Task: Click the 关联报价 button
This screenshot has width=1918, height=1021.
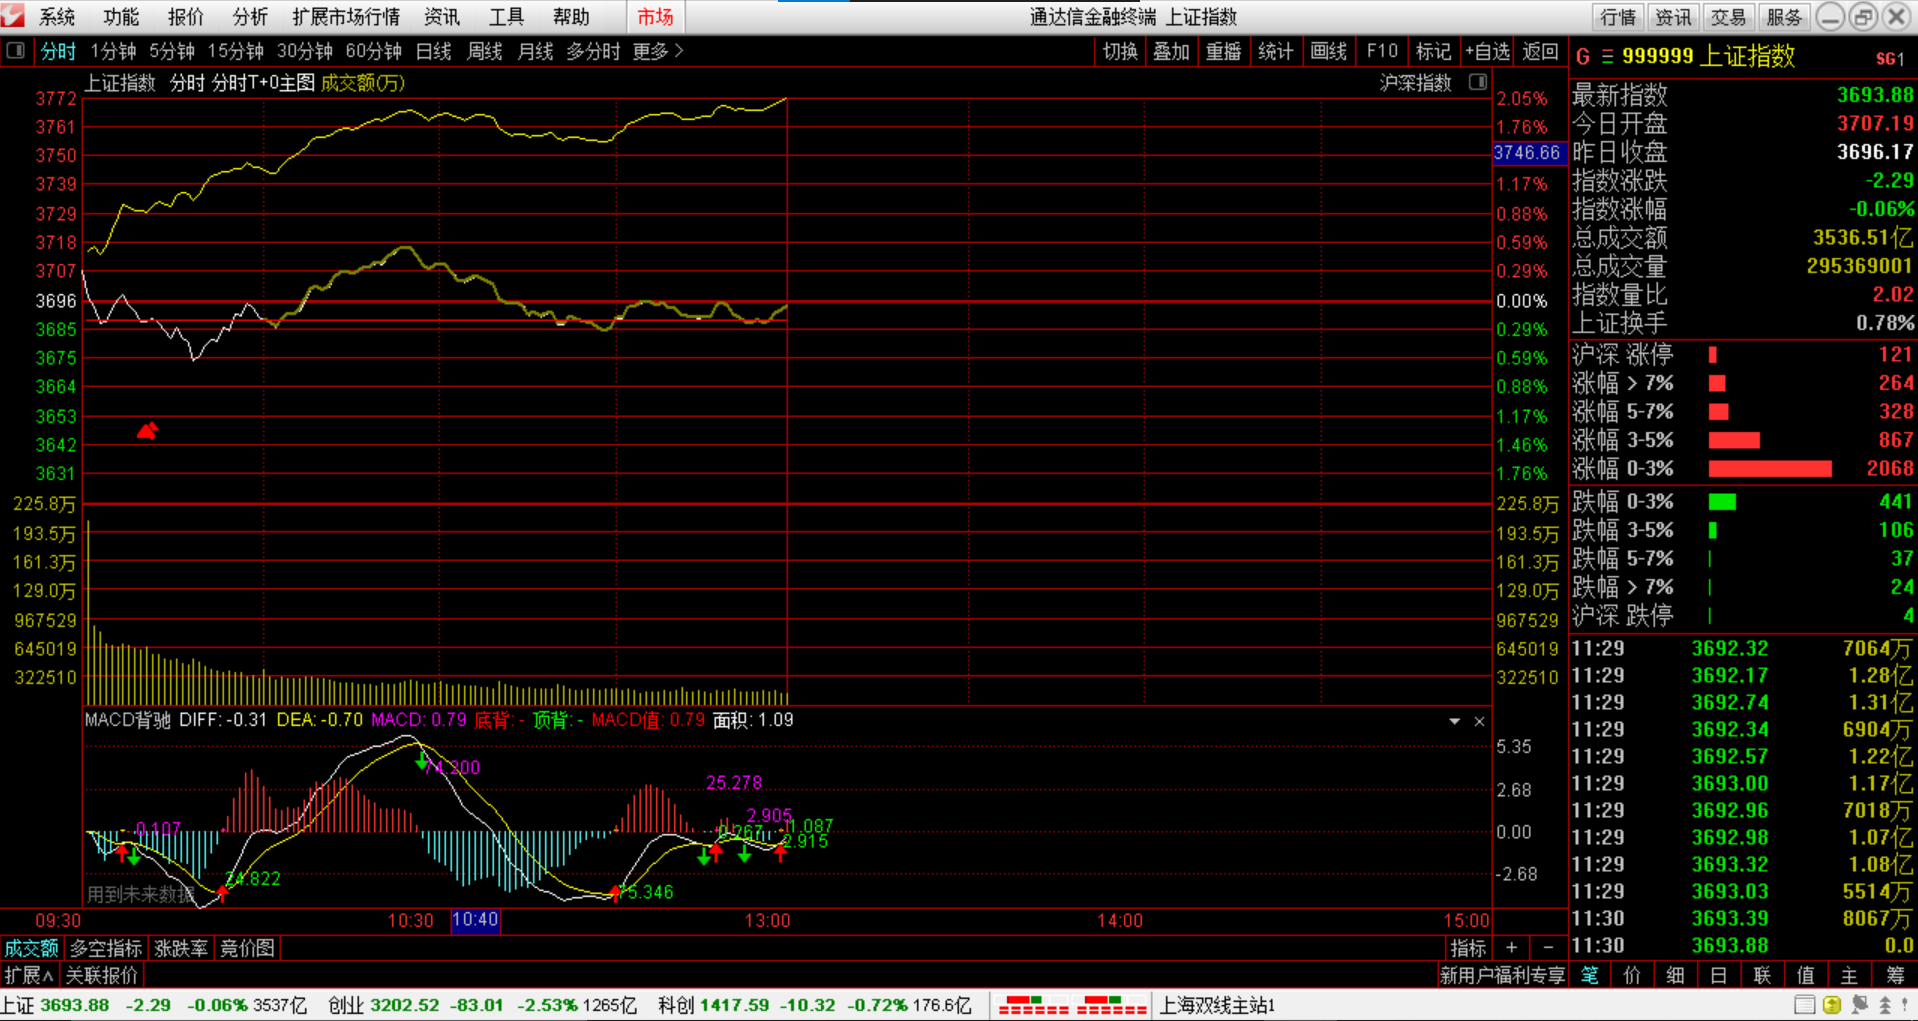Action: click(102, 975)
